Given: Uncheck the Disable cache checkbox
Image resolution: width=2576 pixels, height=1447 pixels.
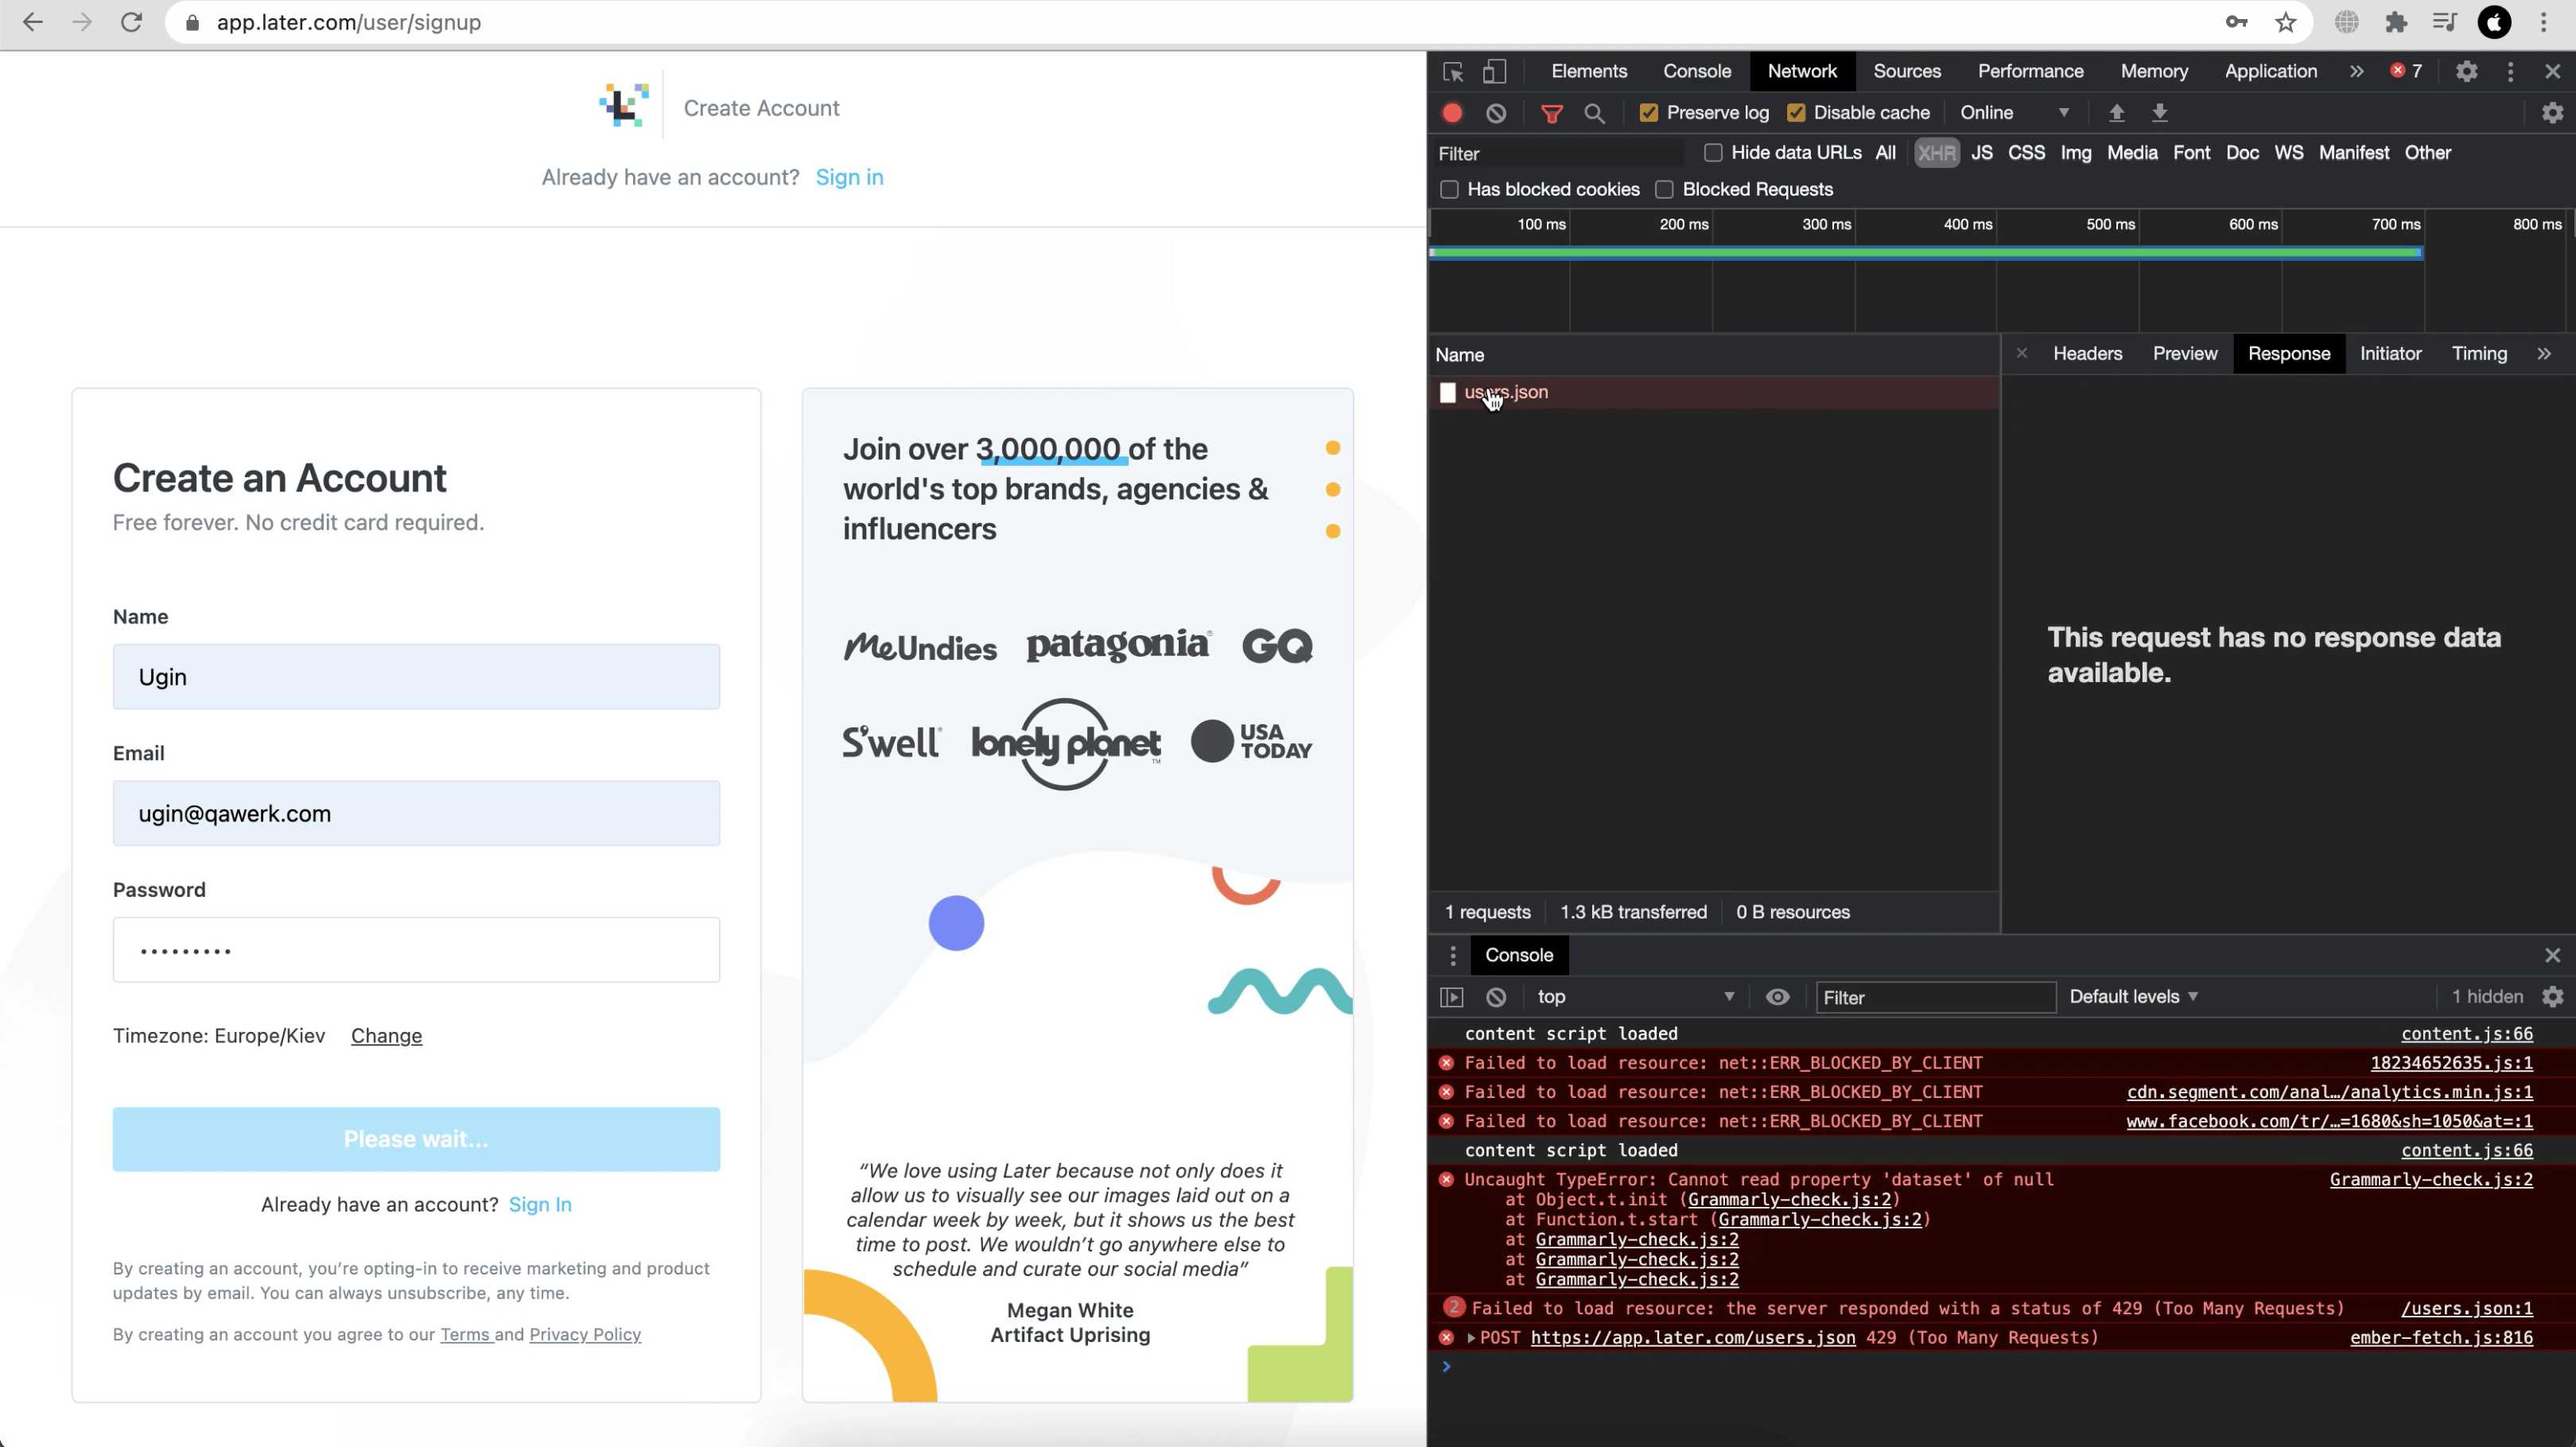Looking at the screenshot, I should click(x=1796, y=113).
